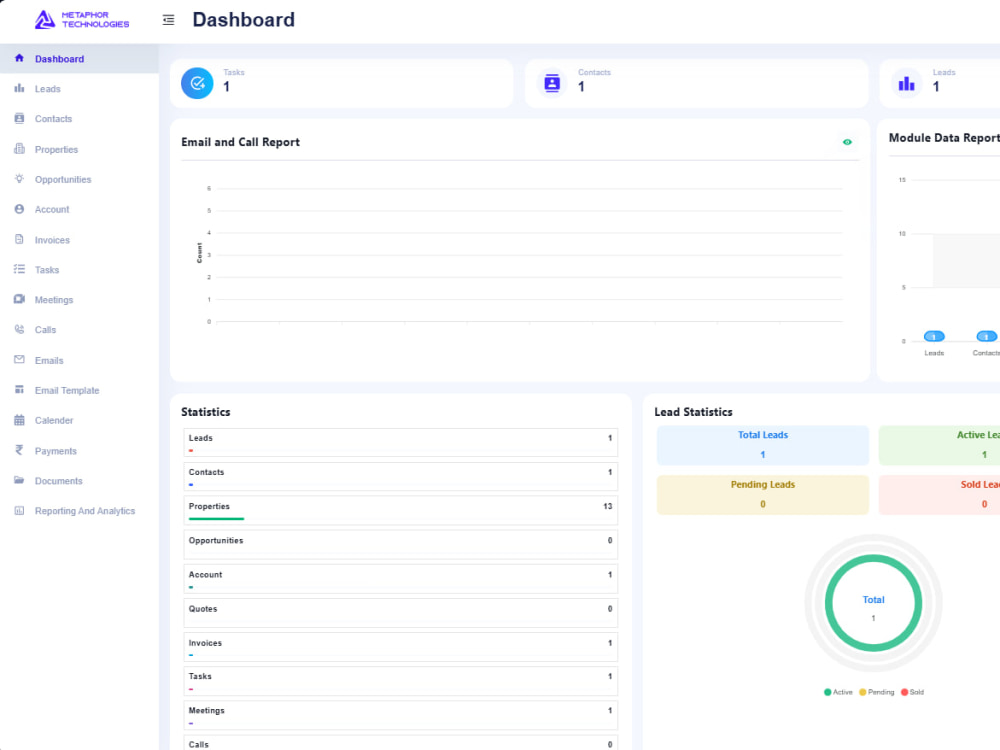Toggle the Email and Call Report eye icon

click(847, 142)
